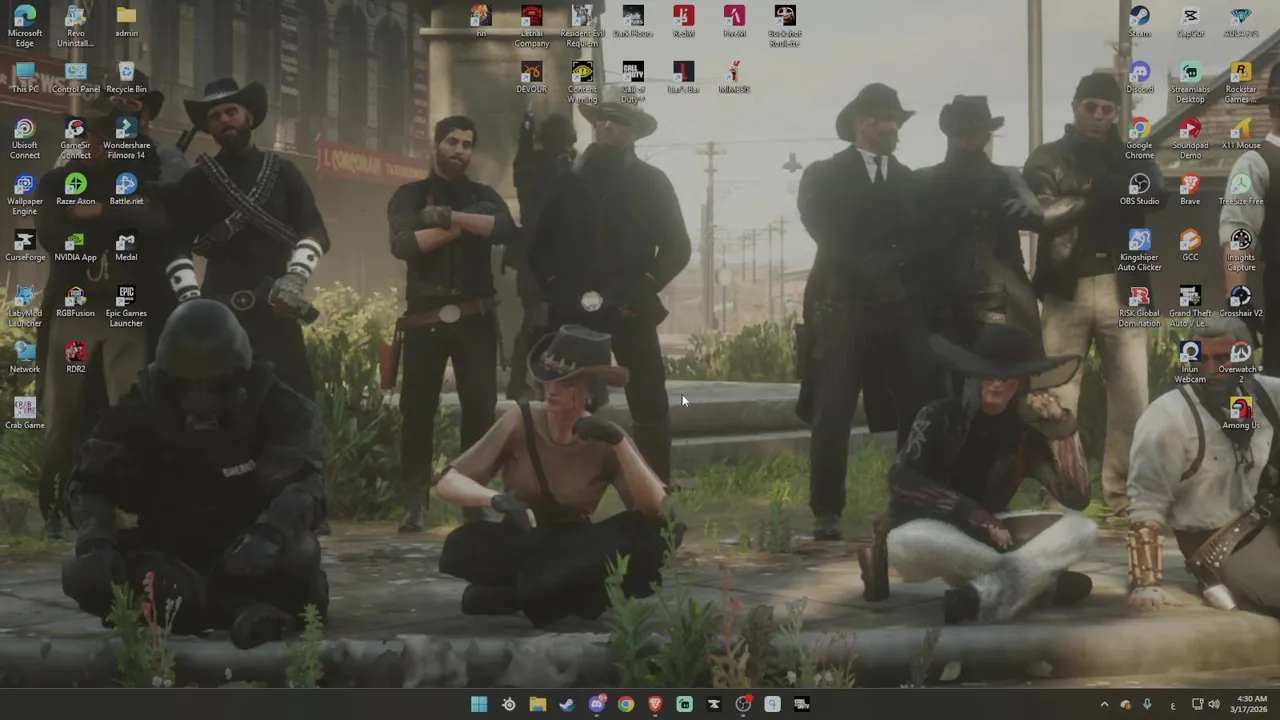Select the RISK Global Domination icon

click(1139, 306)
